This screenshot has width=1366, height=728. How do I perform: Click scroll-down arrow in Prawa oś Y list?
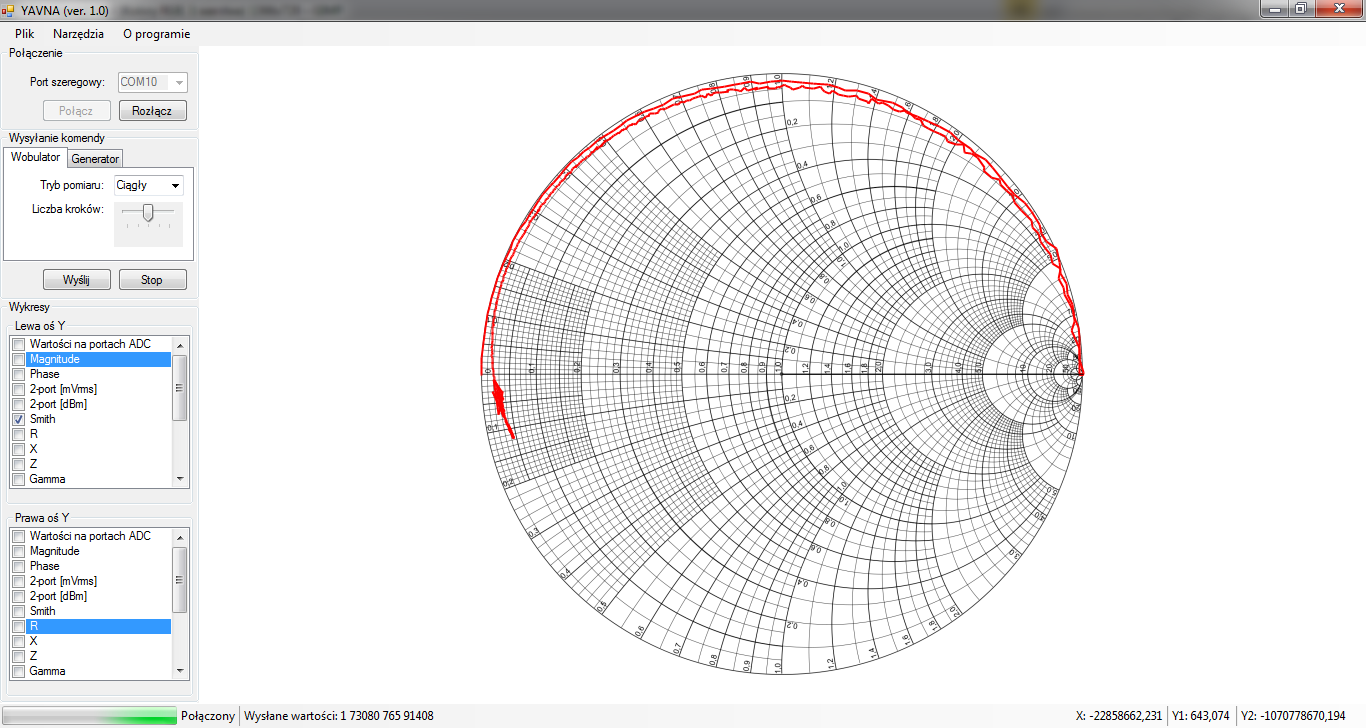coord(180,671)
